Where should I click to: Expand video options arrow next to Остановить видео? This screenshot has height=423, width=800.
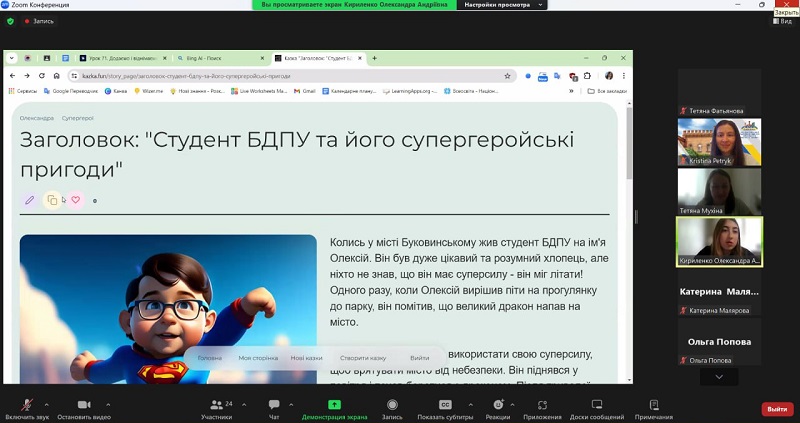108,405
